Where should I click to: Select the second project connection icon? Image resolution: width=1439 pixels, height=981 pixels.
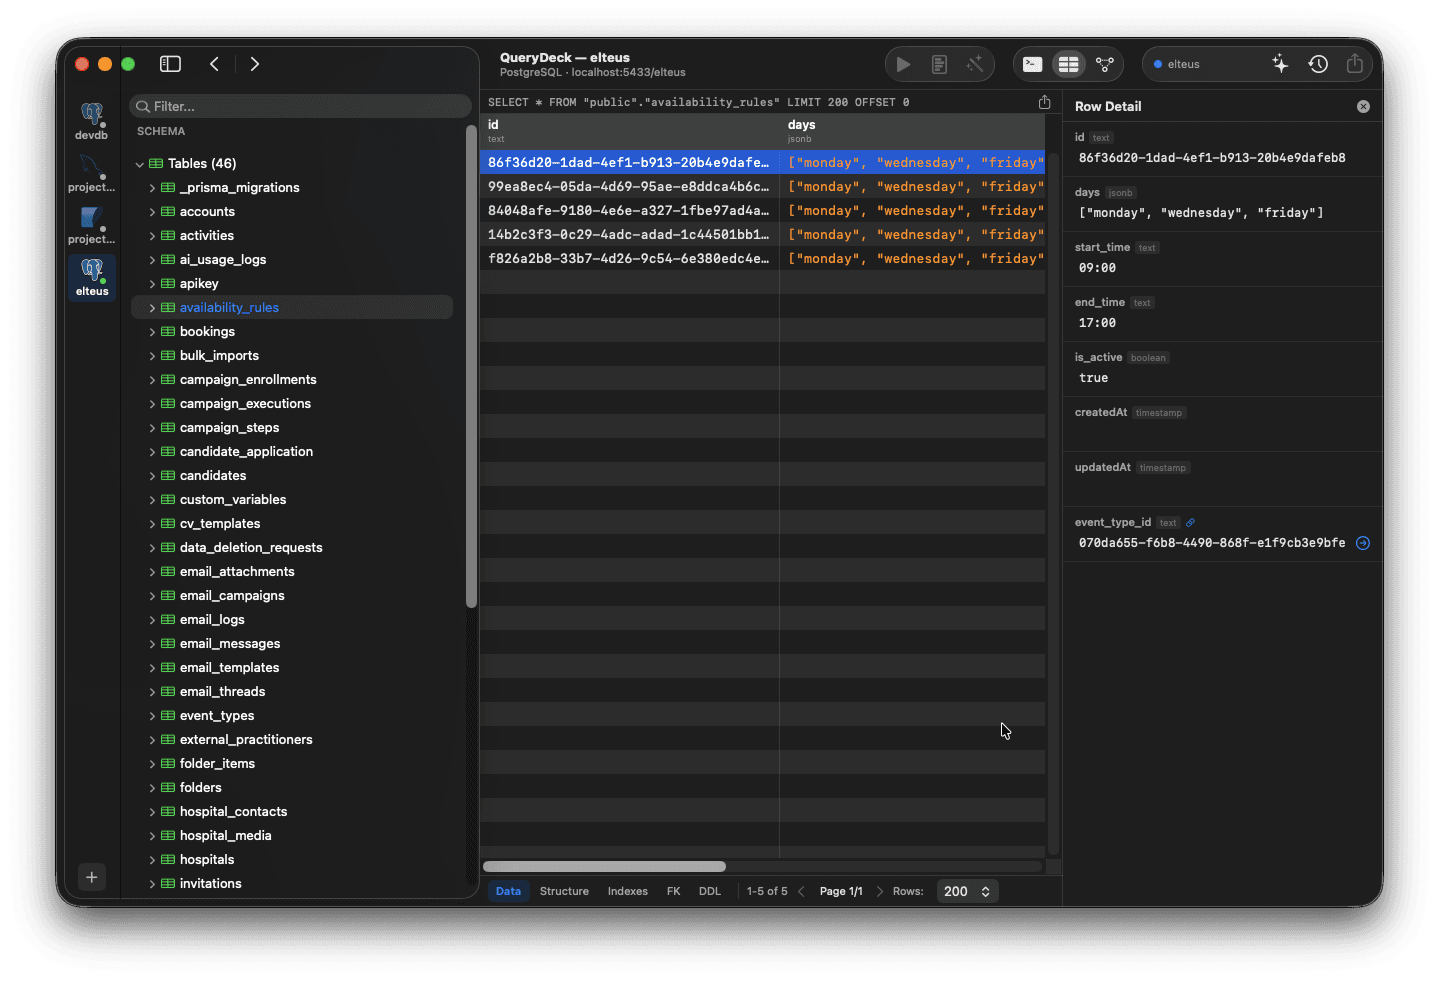(x=91, y=226)
